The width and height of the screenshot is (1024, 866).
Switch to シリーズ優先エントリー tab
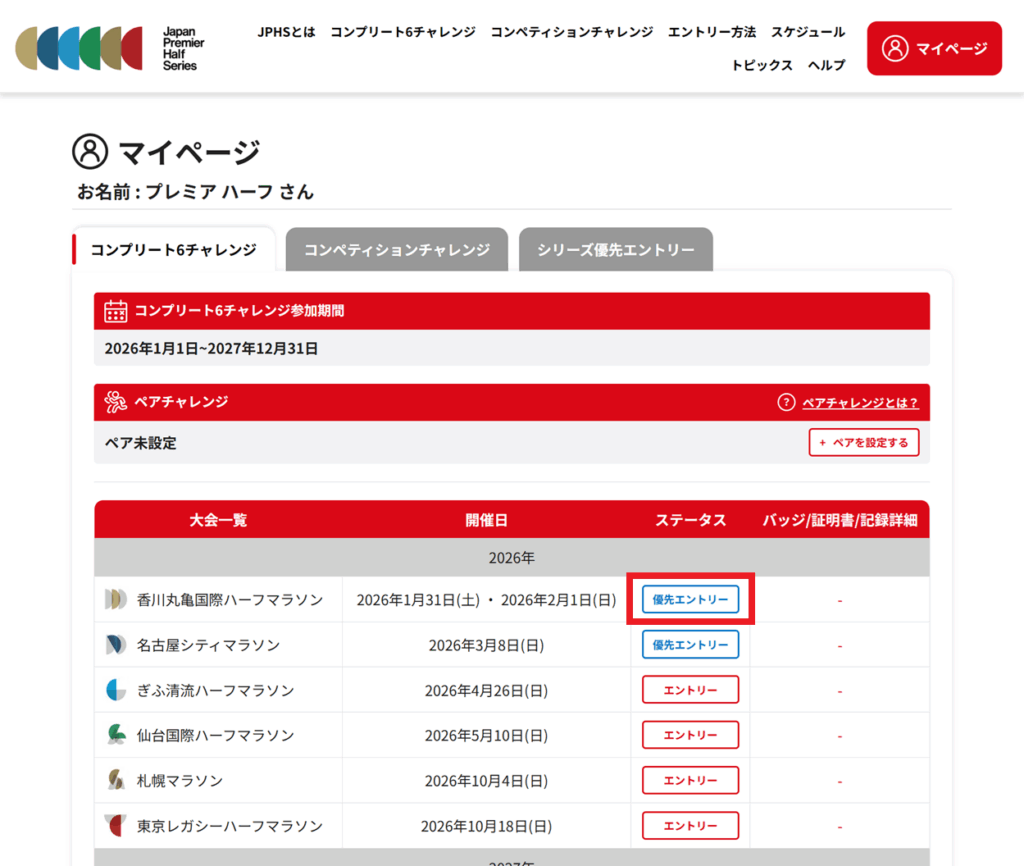tap(616, 249)
